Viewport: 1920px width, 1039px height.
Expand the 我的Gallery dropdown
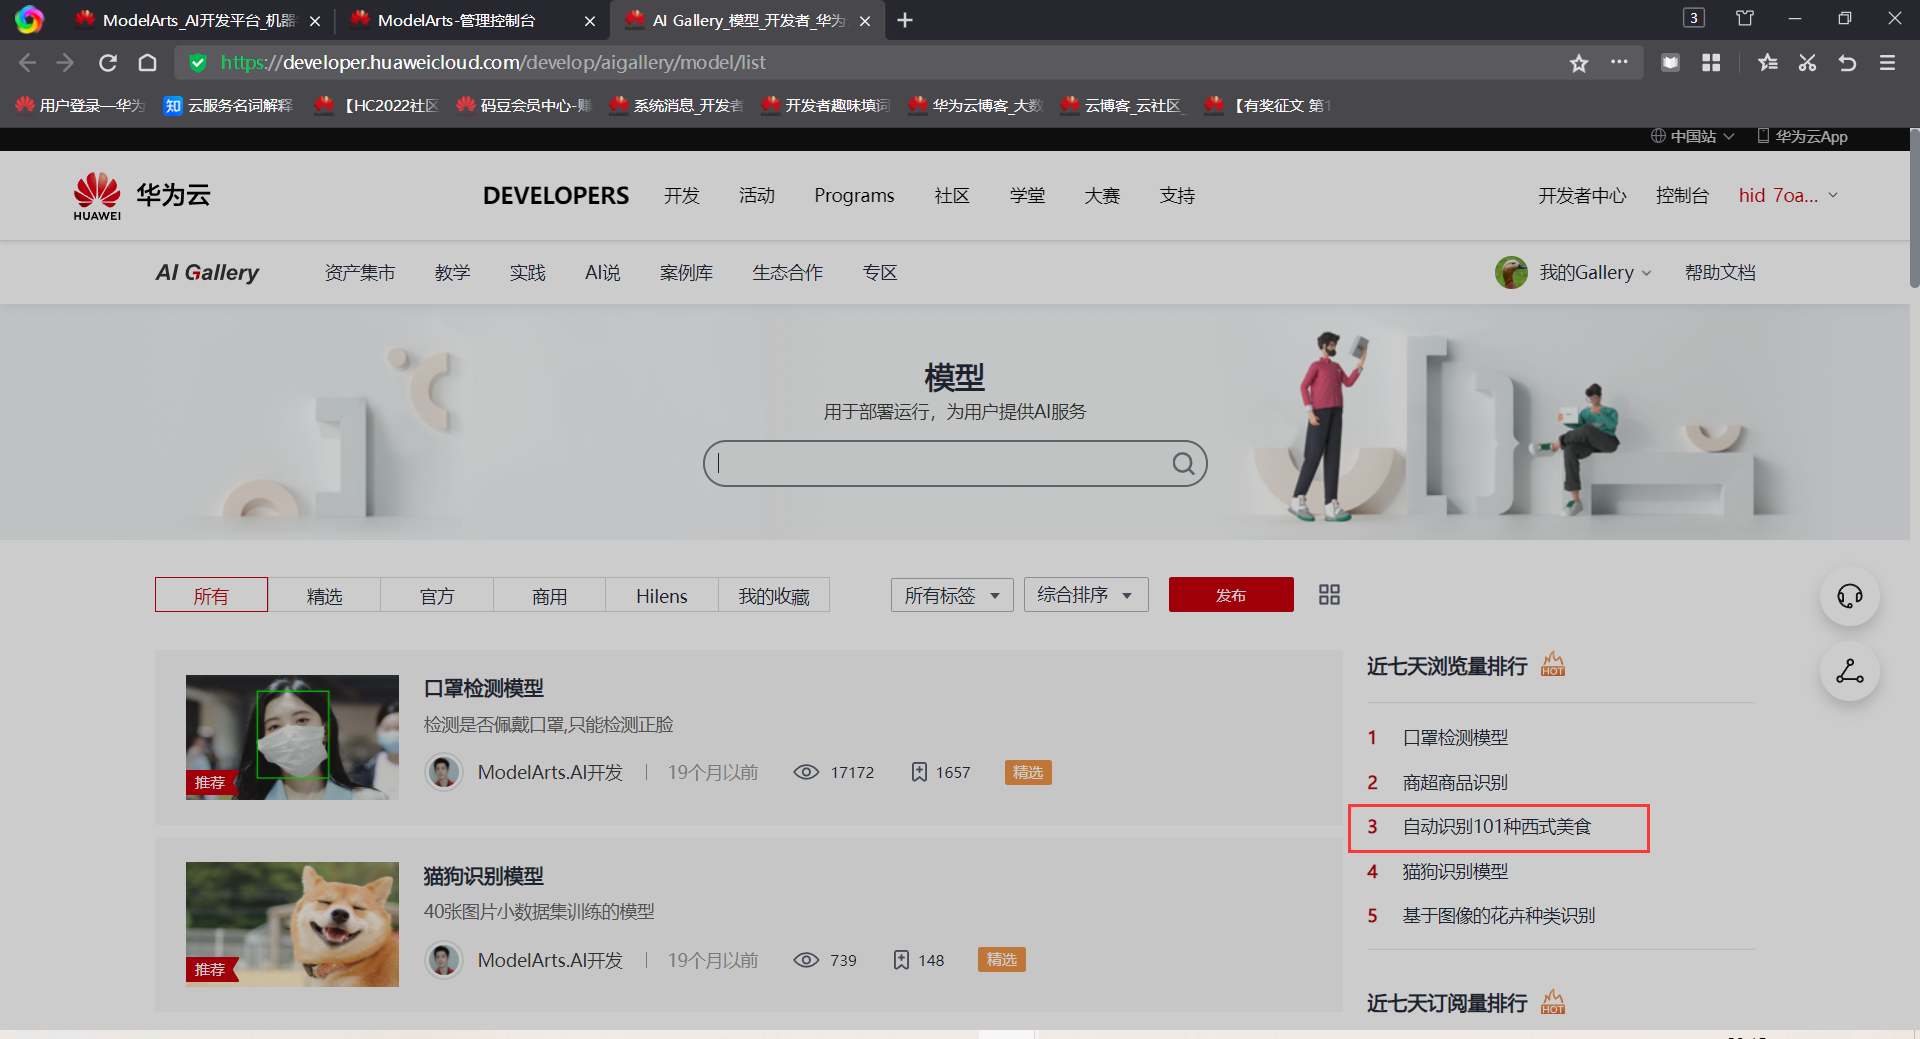(x=1595, y=272)
